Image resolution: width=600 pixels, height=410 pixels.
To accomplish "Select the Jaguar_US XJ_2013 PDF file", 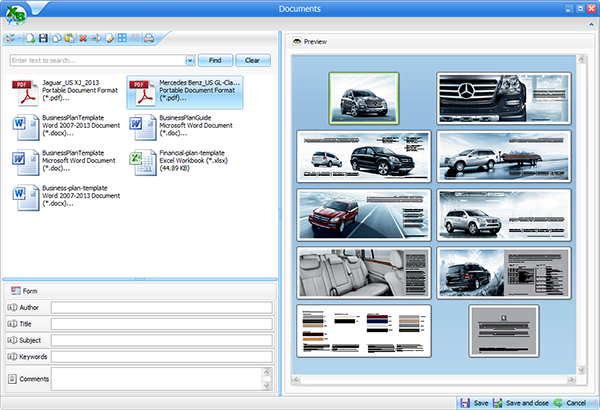I will 62,92.
